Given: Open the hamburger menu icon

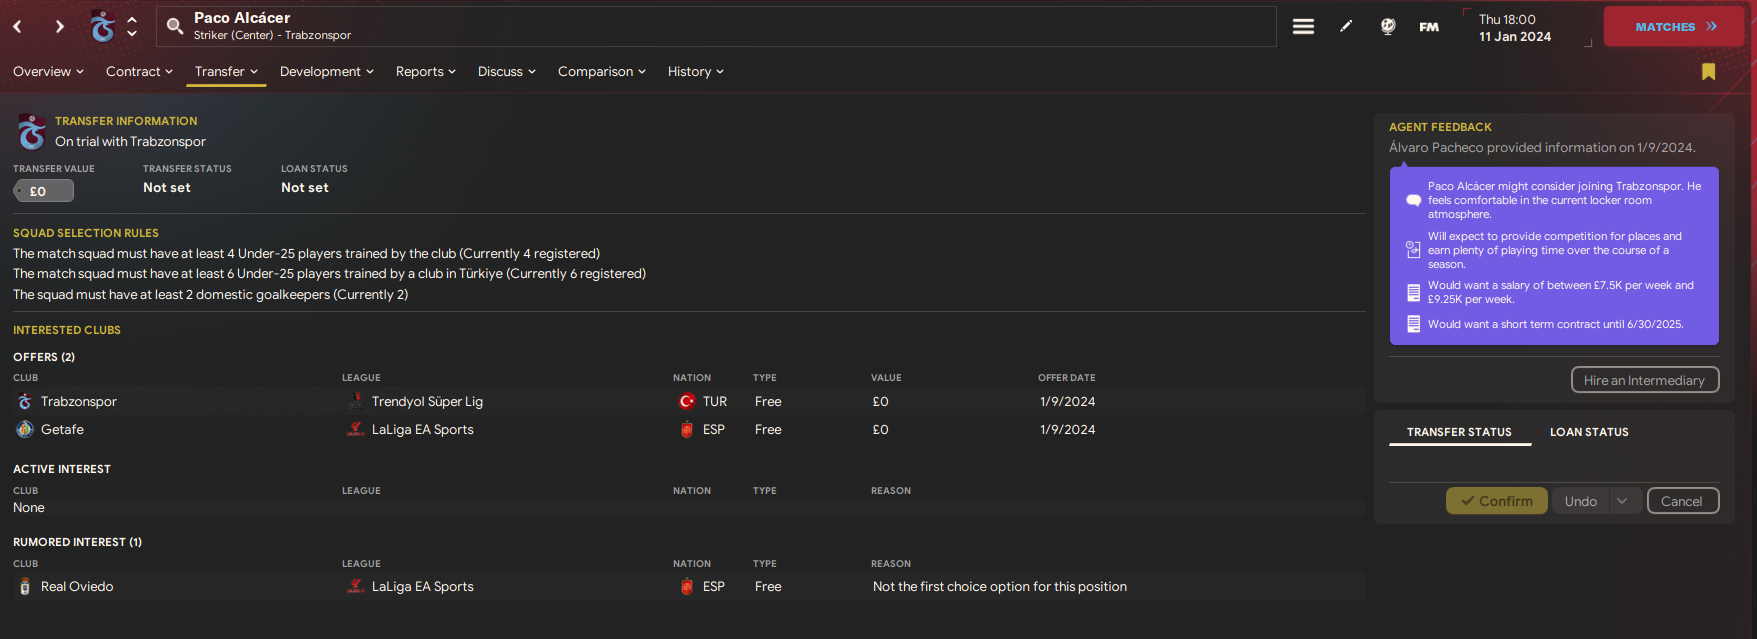Looking at the screenshot, I should [1303, 27].
